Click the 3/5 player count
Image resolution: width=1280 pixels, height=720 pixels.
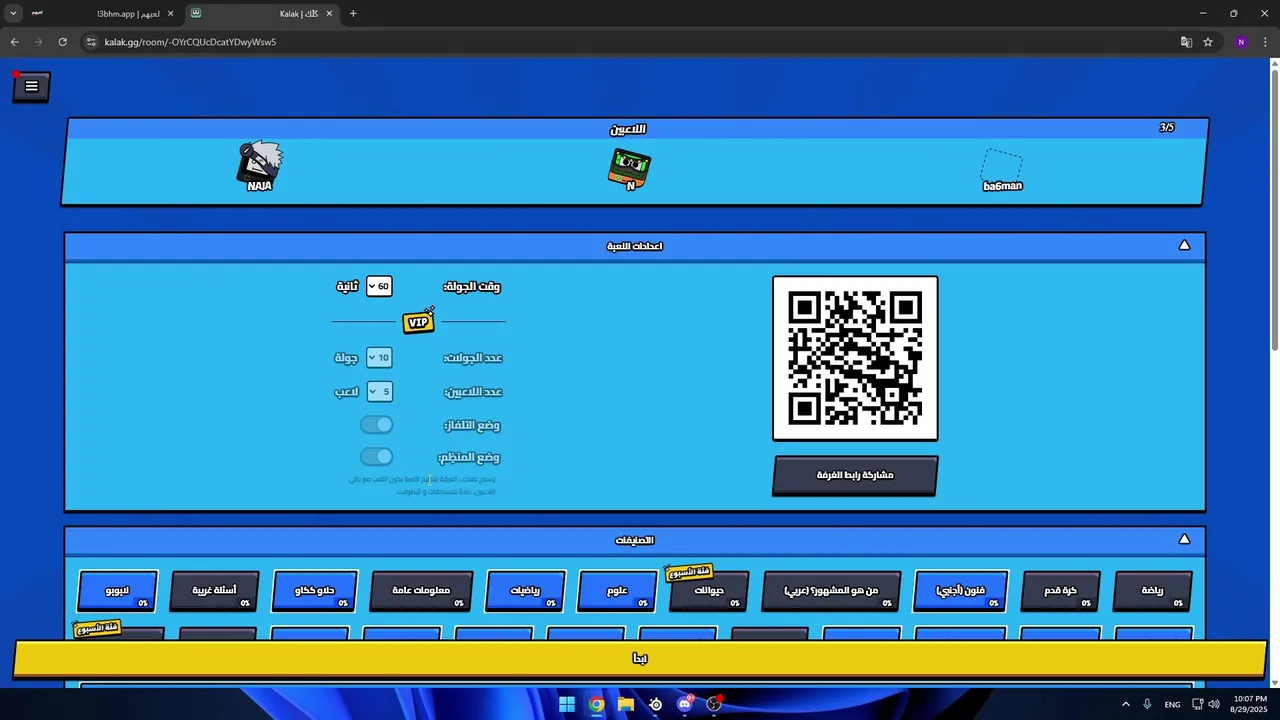click(x=1166, y=128)
